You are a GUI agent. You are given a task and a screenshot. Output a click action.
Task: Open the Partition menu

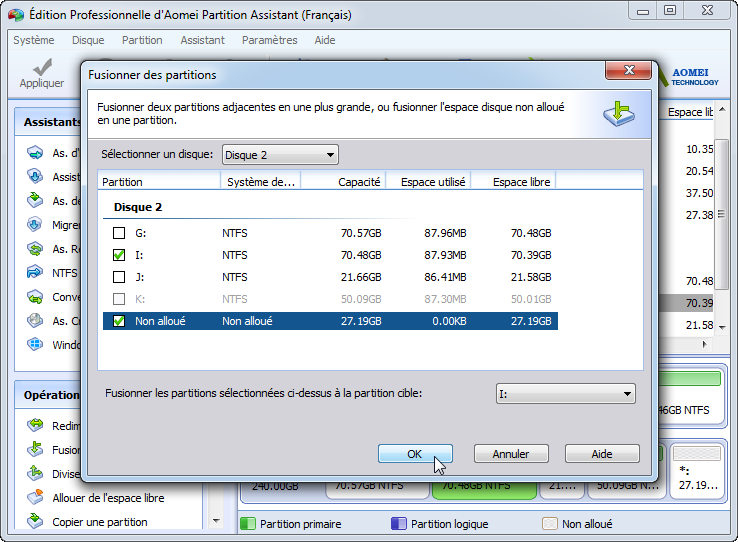[142, 40]
